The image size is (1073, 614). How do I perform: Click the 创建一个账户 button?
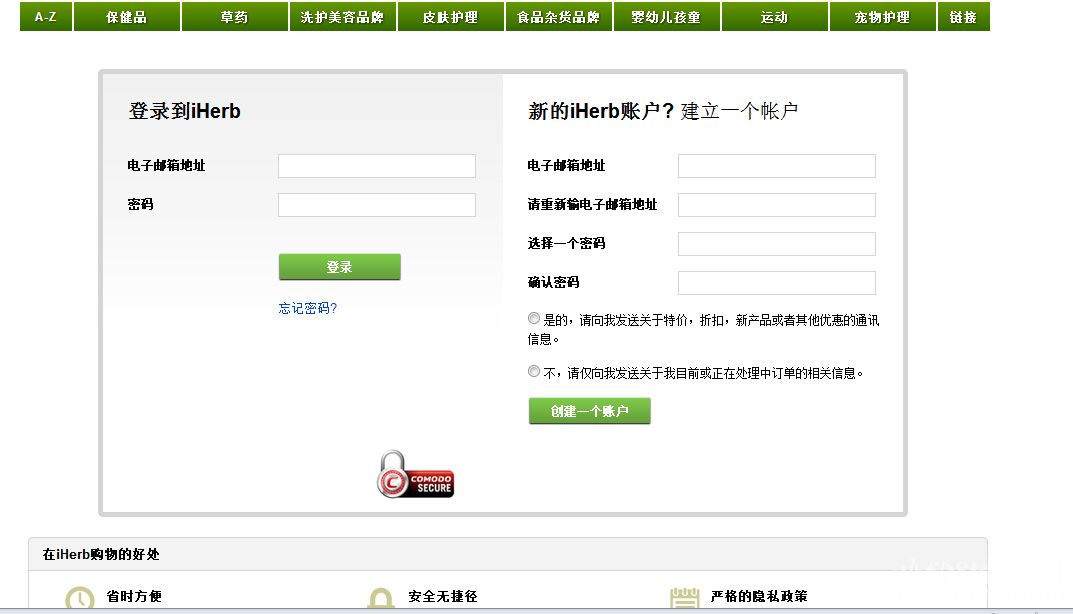click(589, 411)
